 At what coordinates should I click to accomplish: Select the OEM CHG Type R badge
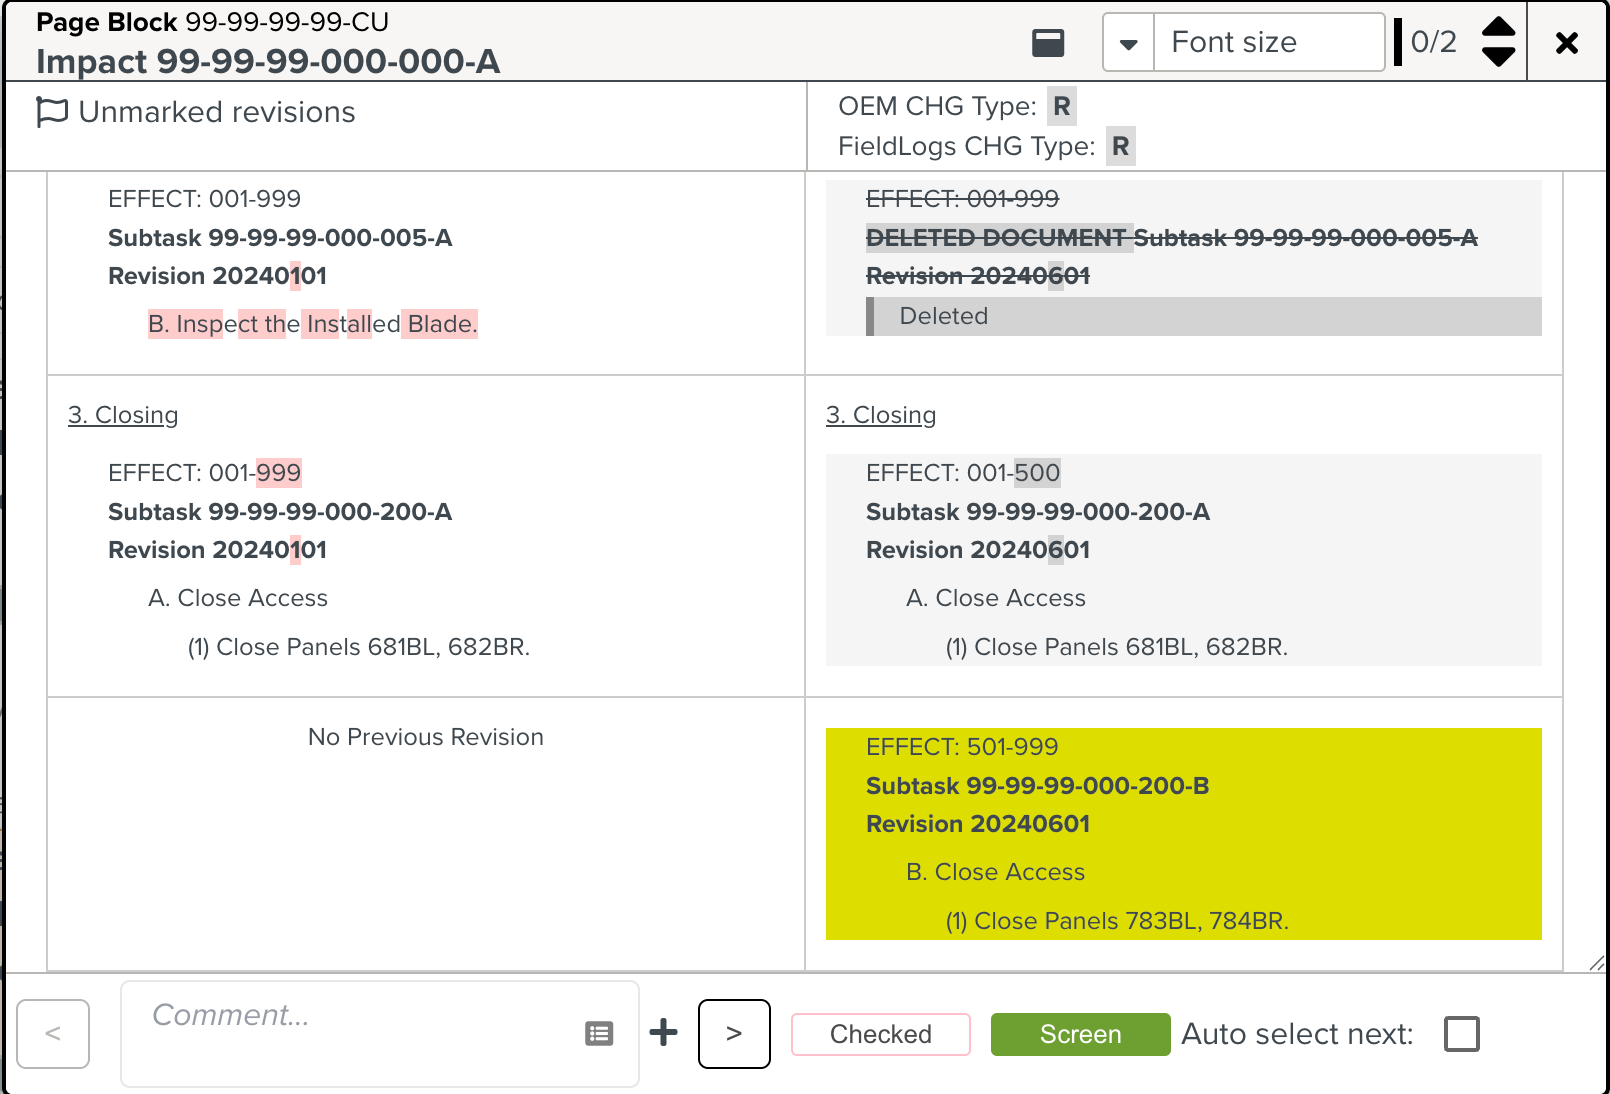[1061, 106]
